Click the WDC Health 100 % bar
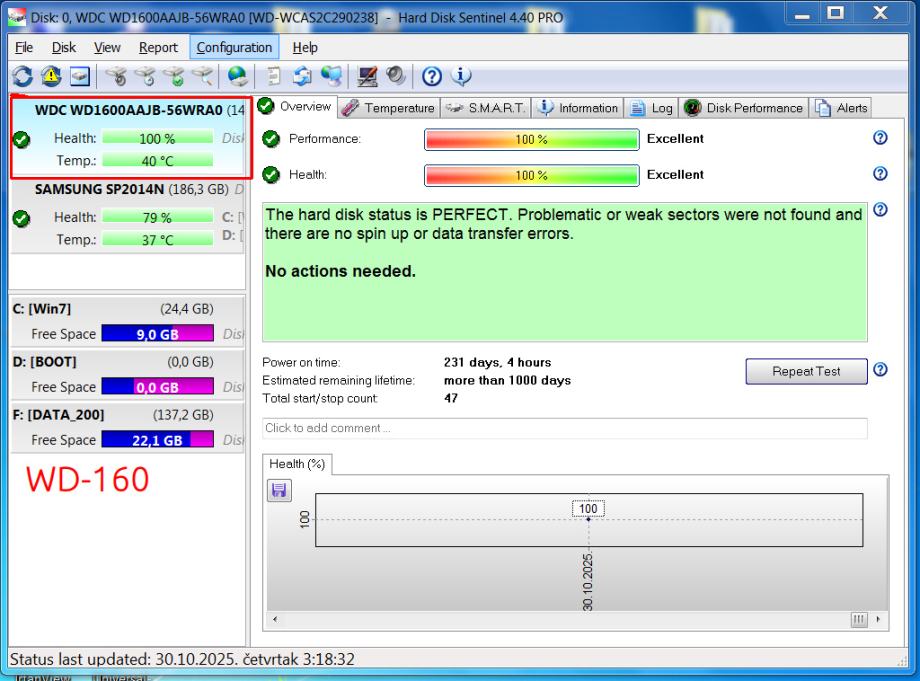The image size is (920, 681). pos(157,138)
